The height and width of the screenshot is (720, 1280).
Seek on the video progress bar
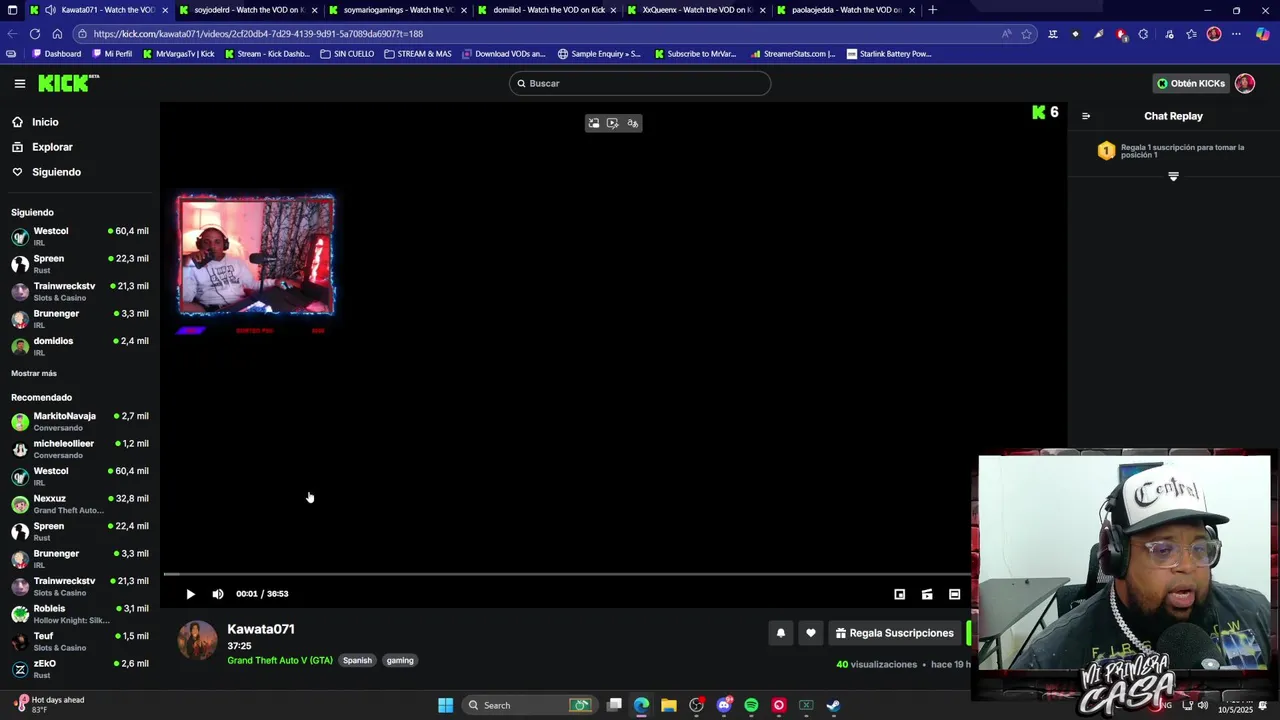(x=567, y=574)
